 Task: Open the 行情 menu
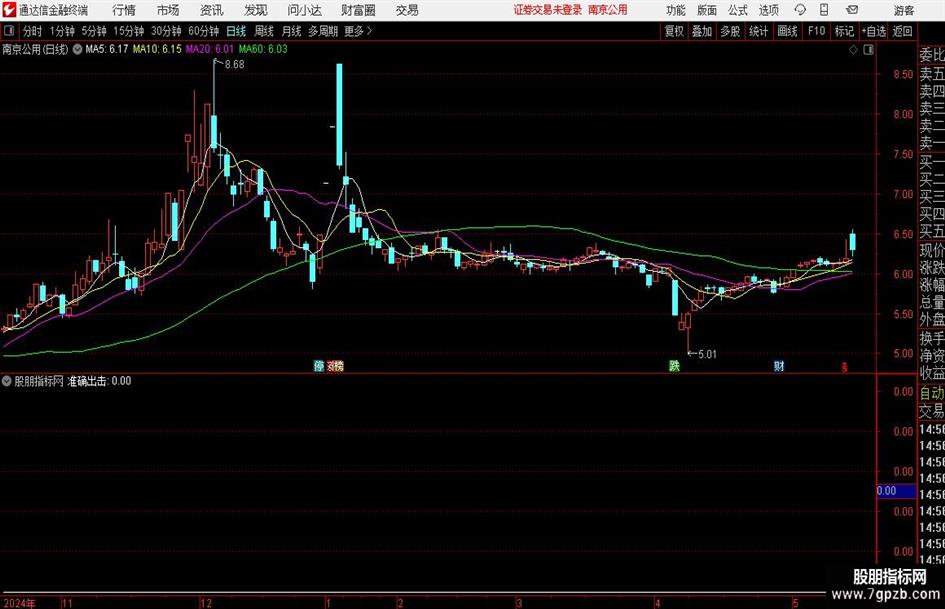[124, 10]
